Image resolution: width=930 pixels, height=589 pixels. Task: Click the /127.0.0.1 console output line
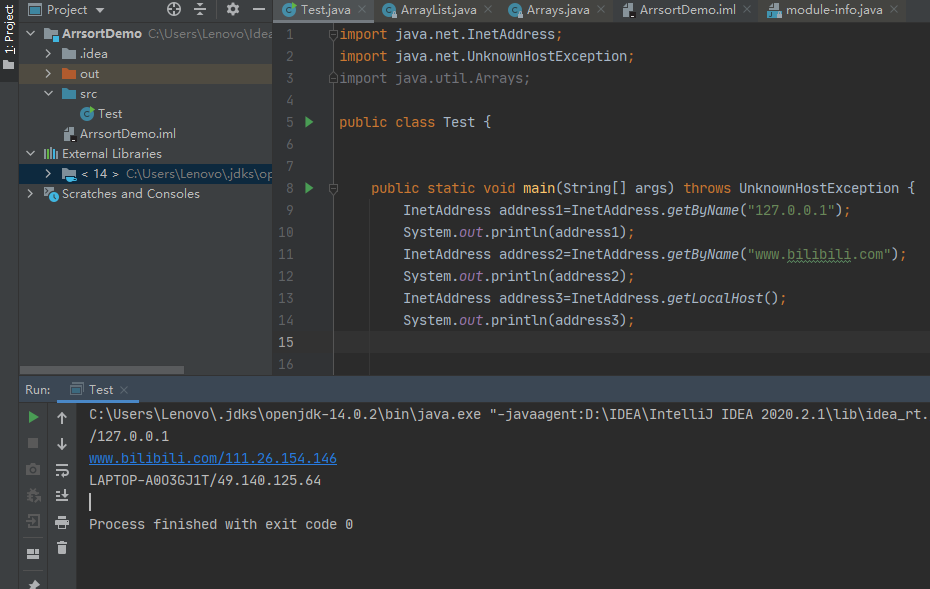coord(129,437)
